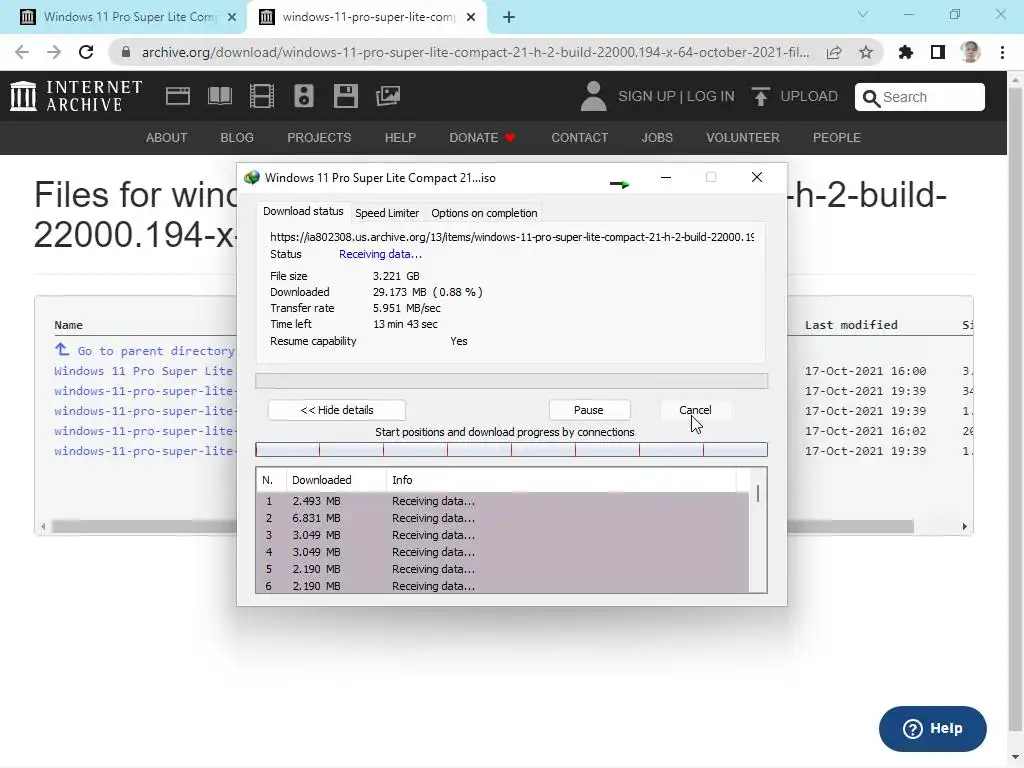Open HELP in Archive navigation
Screen dimensions: 1024x768
400,138
